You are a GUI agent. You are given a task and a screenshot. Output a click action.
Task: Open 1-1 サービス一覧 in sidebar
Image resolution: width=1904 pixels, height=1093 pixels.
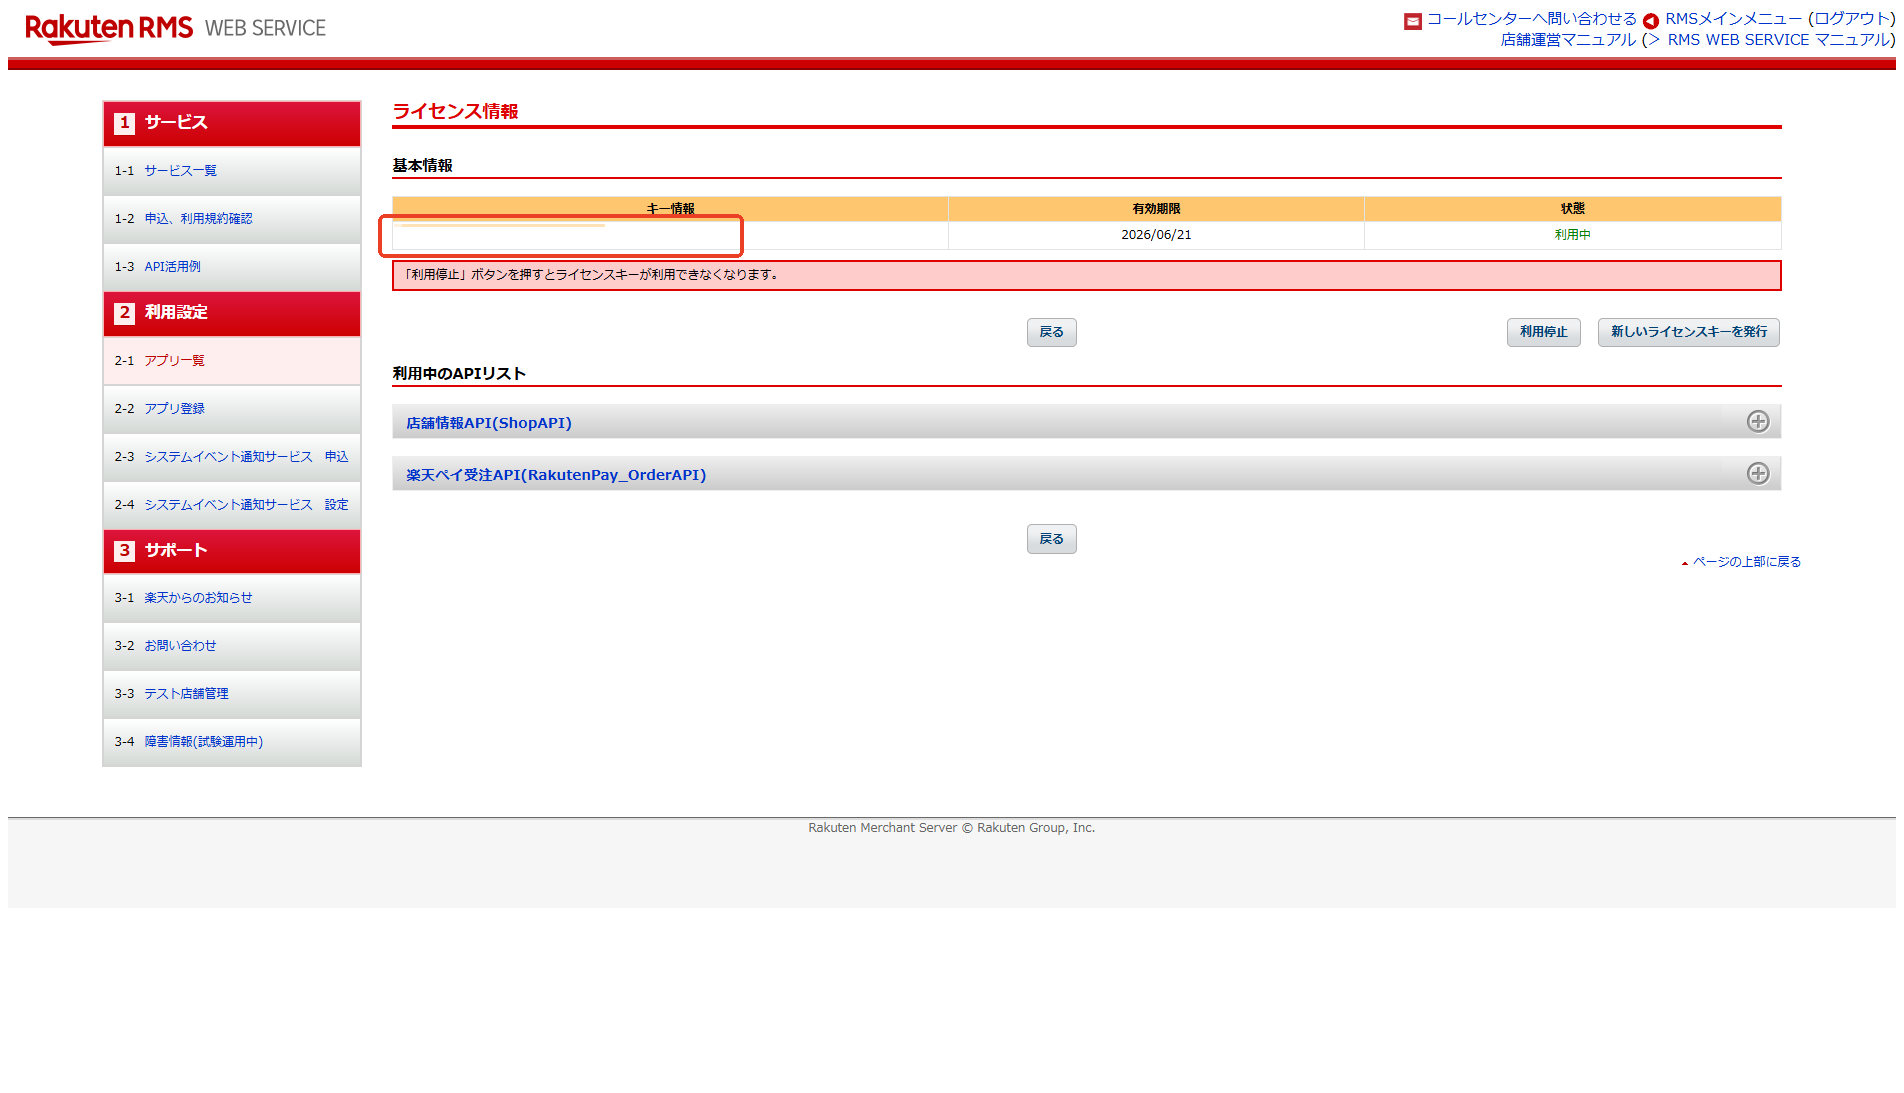click(x=232, y=171)
